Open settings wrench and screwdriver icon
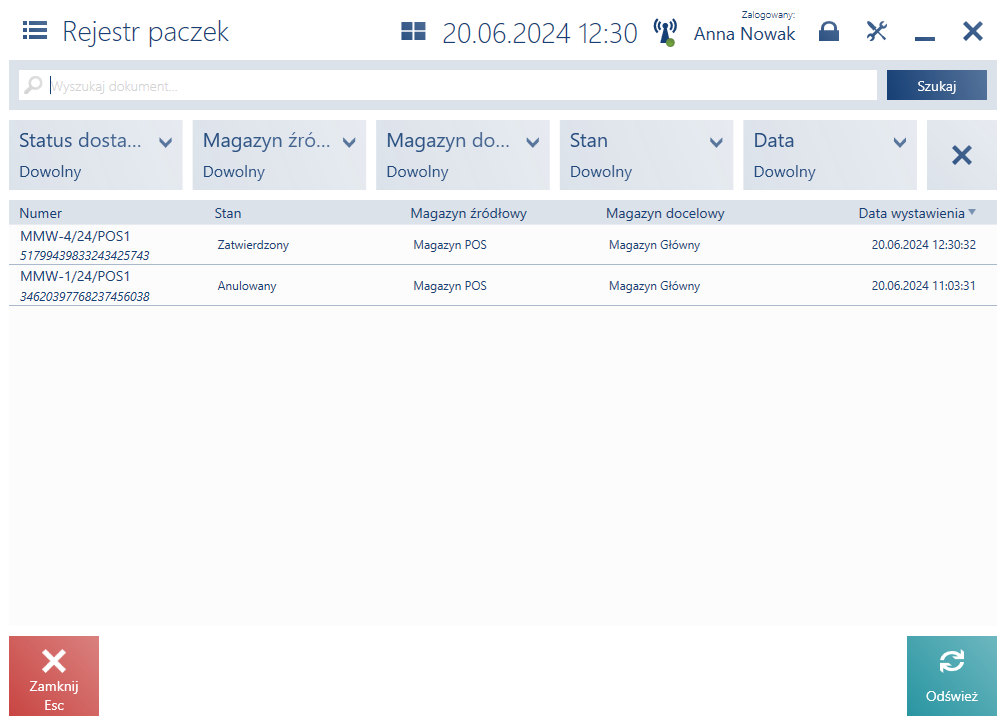Viewport: 1003px width, 722px height. 876,31
